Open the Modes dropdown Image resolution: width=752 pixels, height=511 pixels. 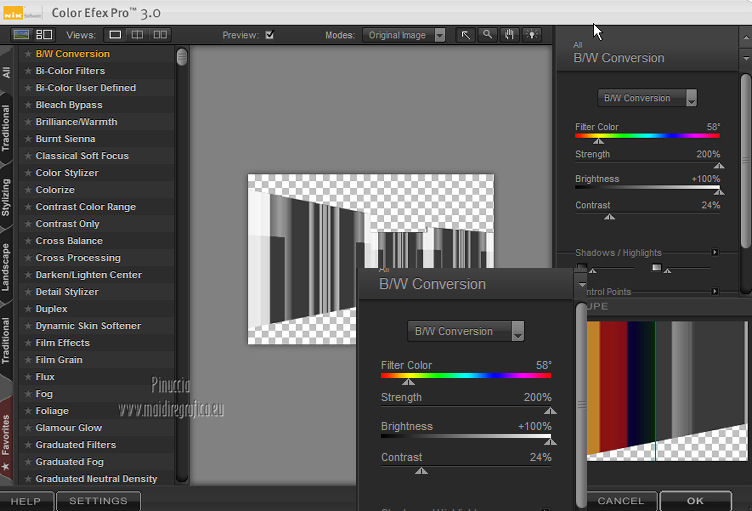[x=405, y=35]
